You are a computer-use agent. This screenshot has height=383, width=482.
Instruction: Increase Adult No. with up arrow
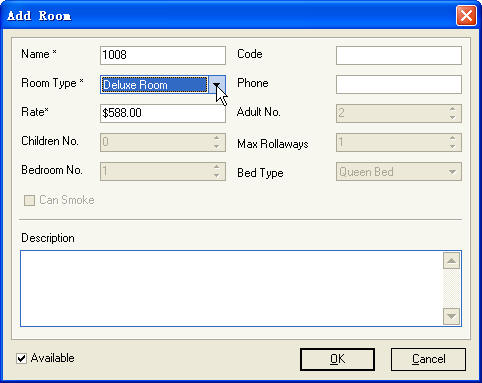[x=452, y=109]
